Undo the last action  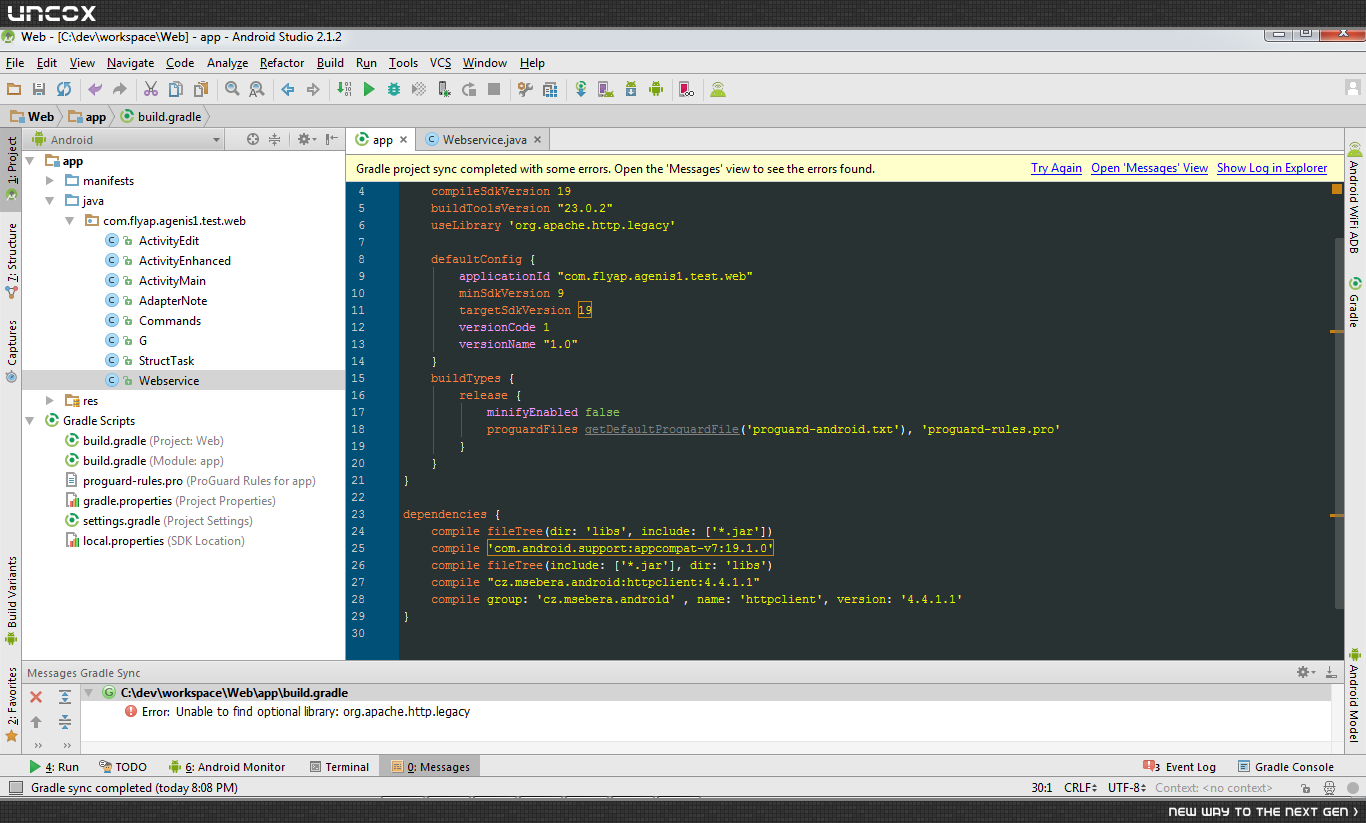tap(95, 89)
